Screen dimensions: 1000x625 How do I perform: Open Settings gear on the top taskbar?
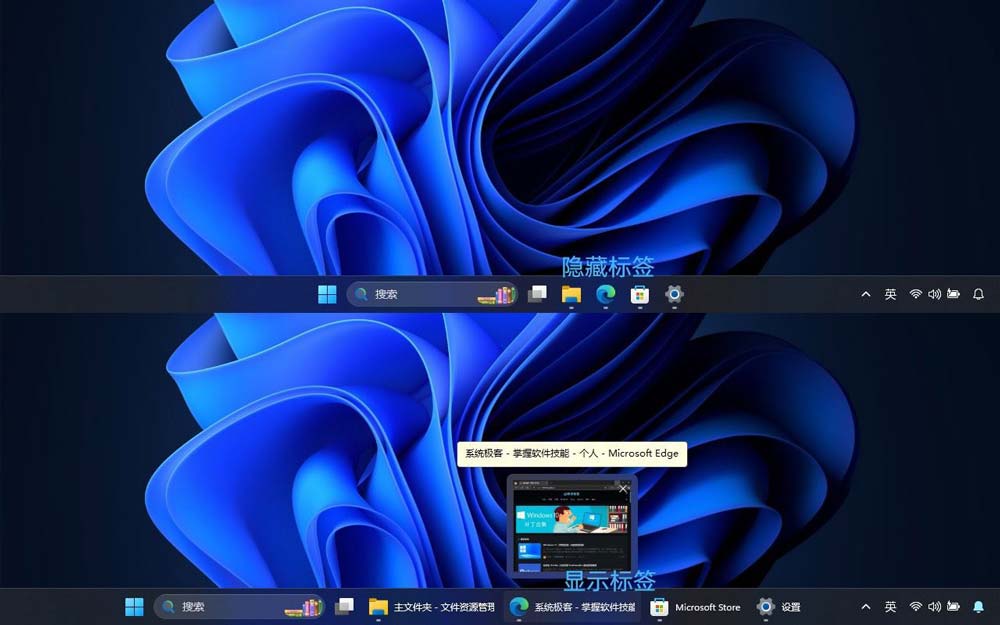click(x=674, y=295)
